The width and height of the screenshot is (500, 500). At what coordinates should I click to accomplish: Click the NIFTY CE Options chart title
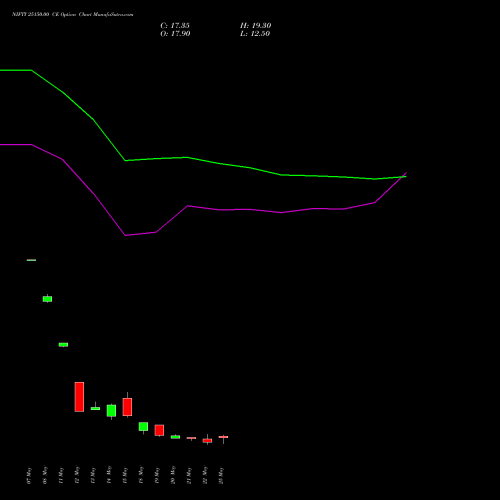point(72,15)
